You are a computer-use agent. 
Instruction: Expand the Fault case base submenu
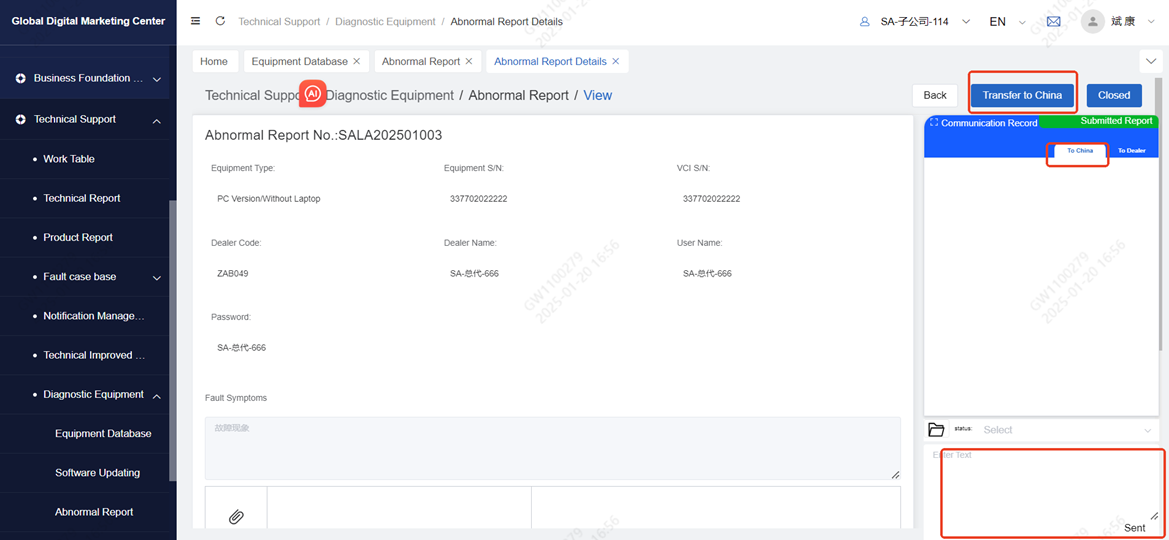157,277
